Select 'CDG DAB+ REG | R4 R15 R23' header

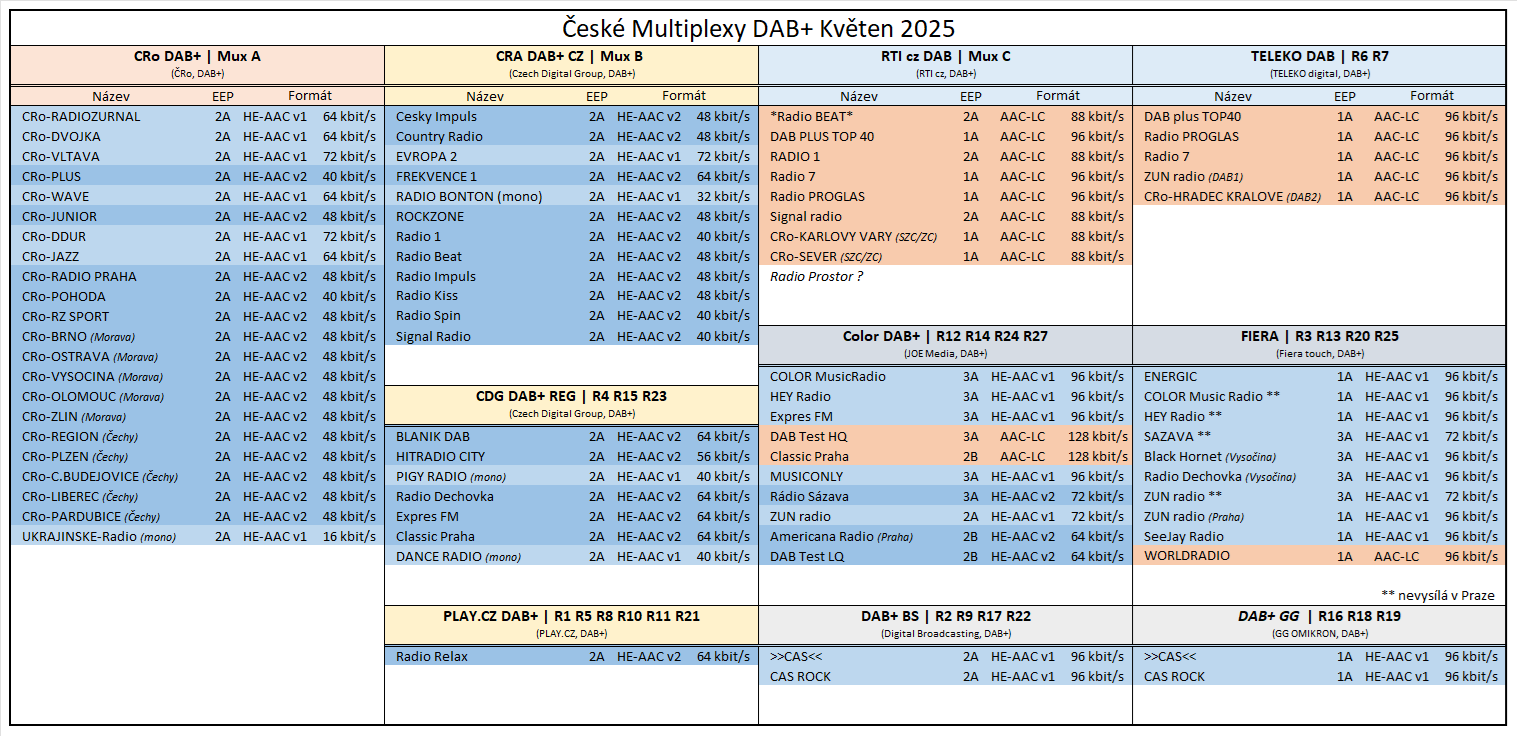click(571, 396)
